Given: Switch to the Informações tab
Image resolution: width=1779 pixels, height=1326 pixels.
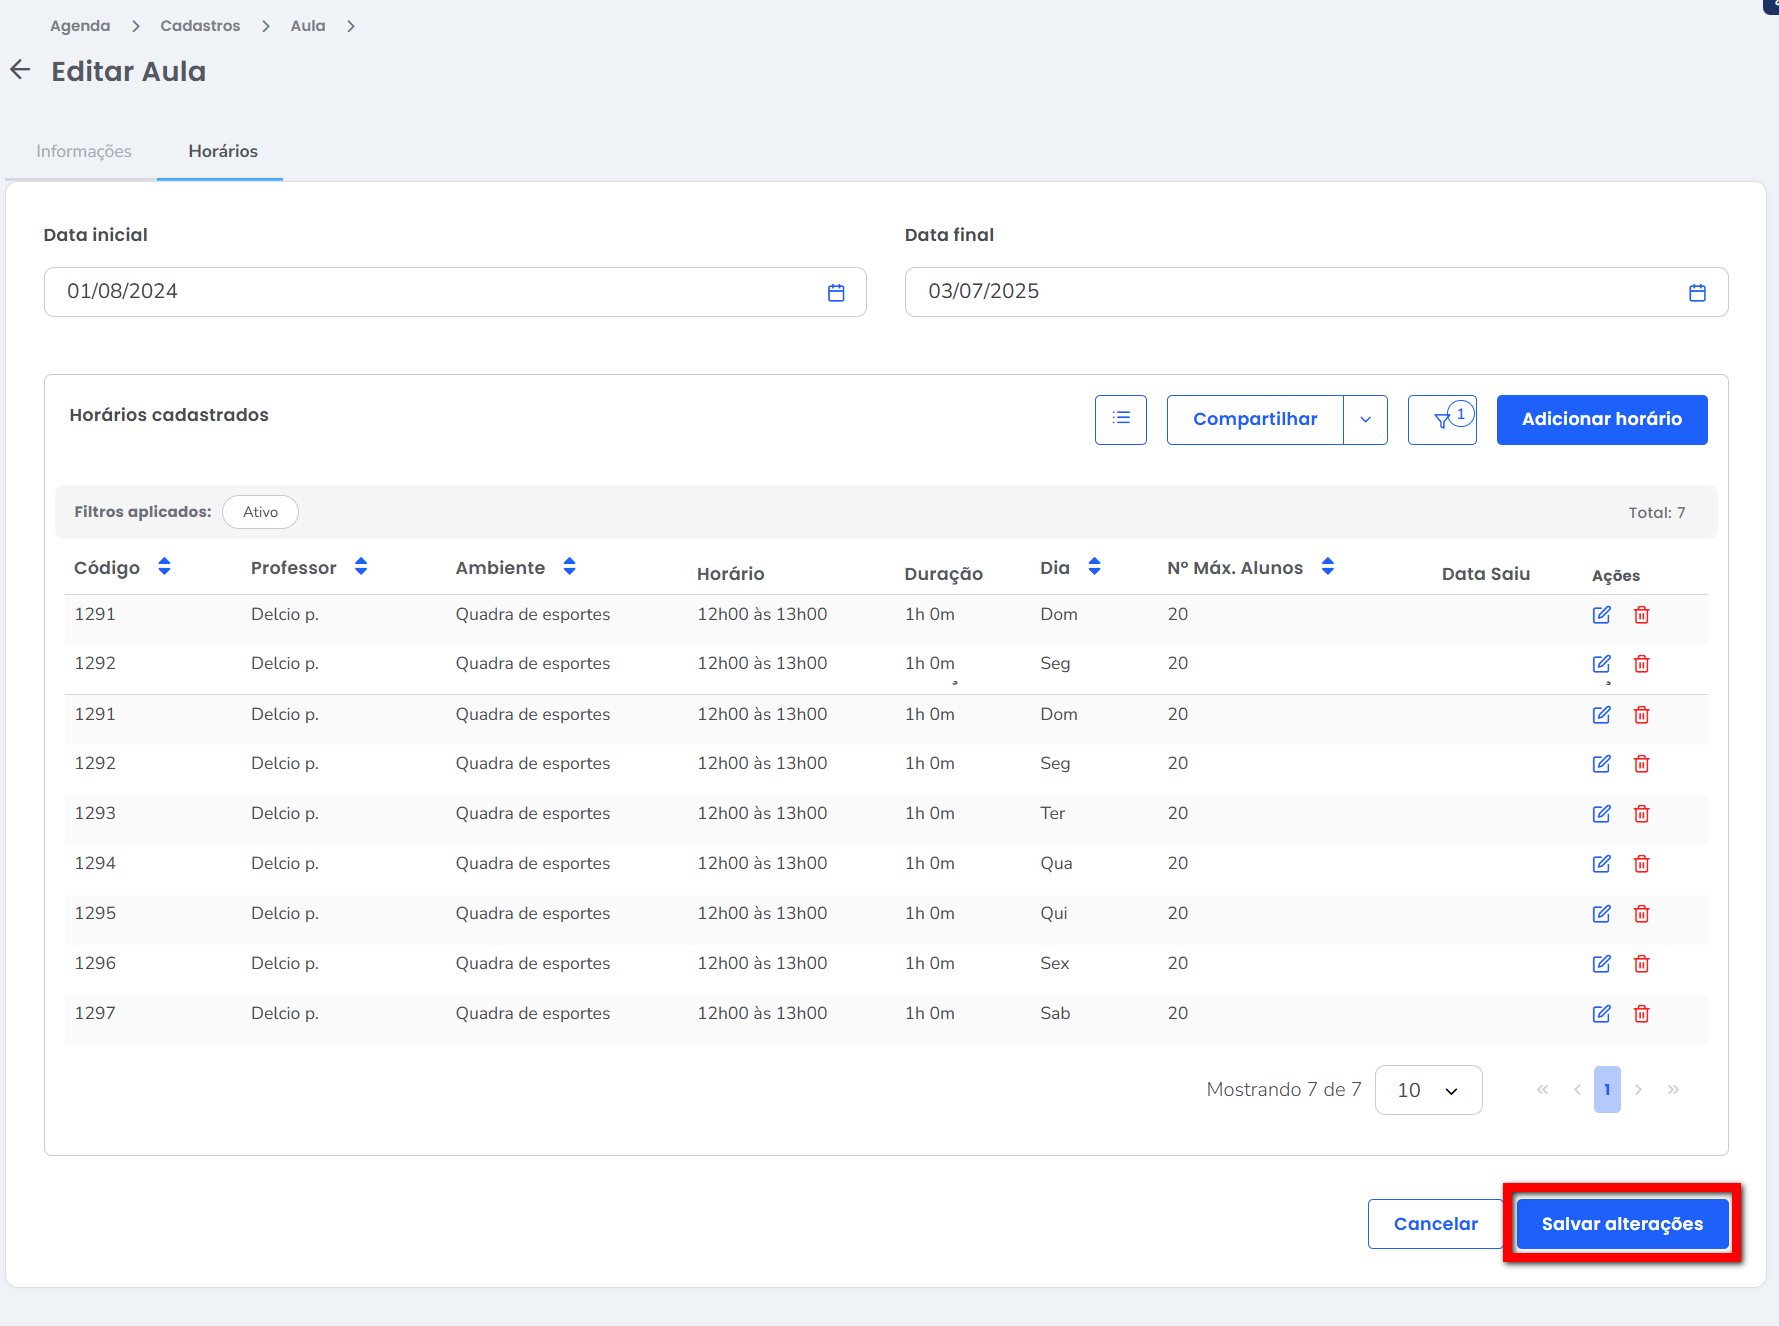Looking at the screenshot, I should (x=84, y=151).
